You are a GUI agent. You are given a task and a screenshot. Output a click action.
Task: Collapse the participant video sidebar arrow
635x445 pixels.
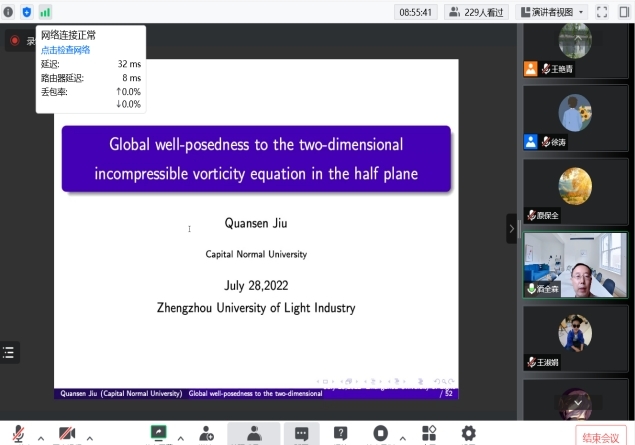511,229
